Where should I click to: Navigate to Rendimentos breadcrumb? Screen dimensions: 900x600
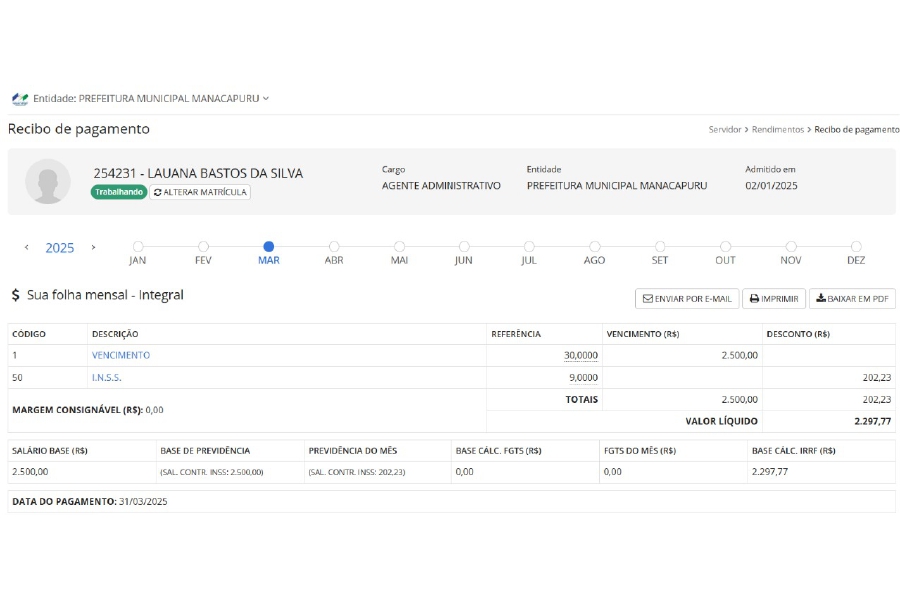coord(778,130)
